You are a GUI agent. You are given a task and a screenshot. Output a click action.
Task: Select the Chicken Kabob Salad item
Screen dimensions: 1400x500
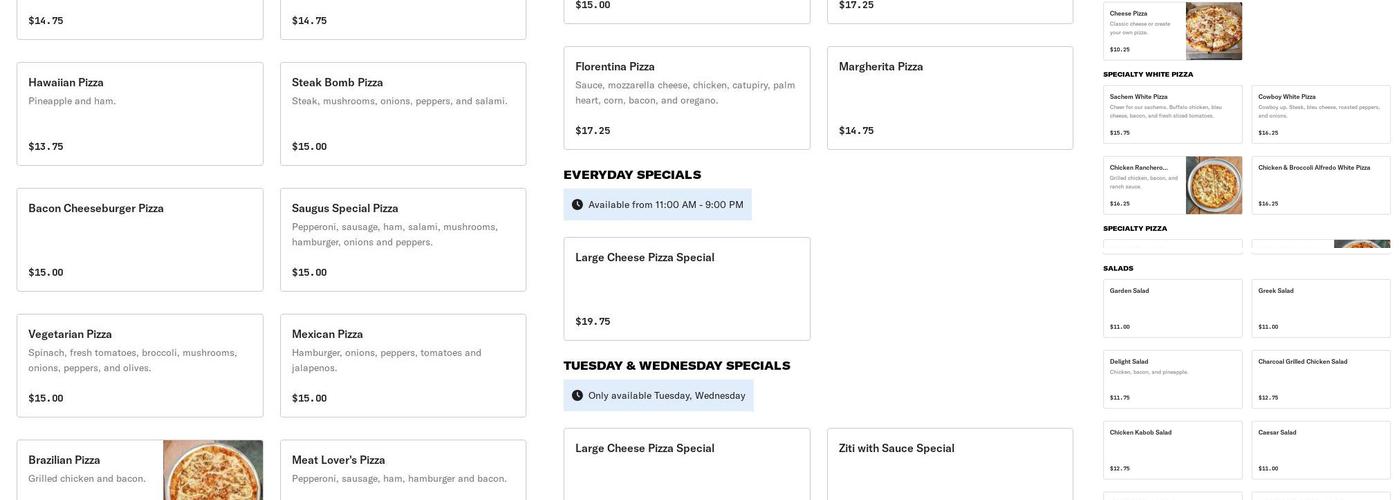[1172, 450]
